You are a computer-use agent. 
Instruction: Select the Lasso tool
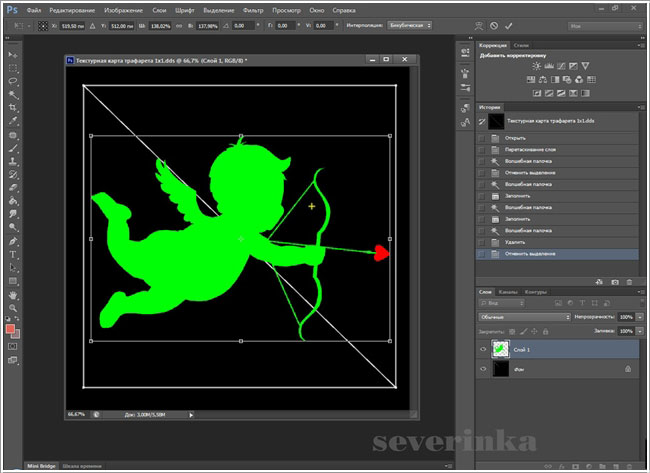click(x=12, y=81)
